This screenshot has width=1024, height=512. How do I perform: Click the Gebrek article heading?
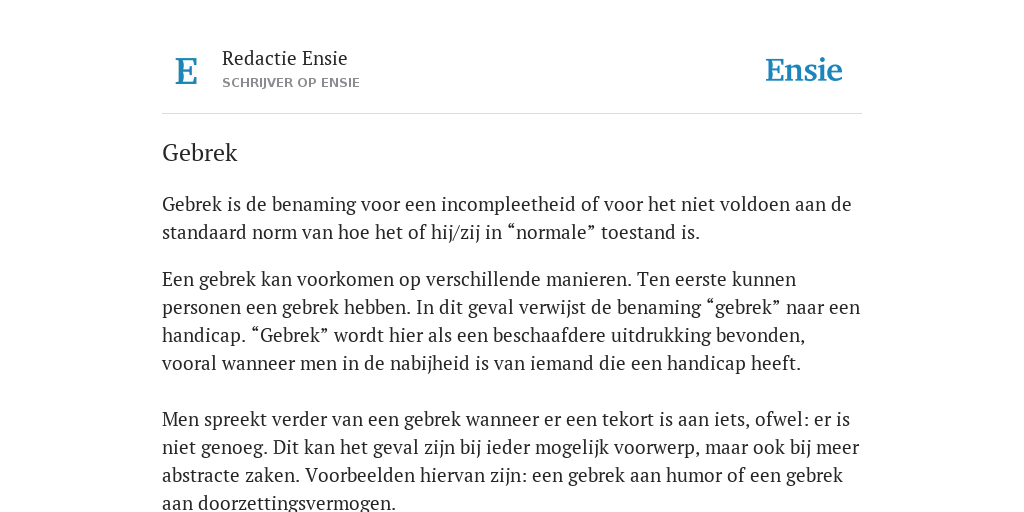pos(200,153)
